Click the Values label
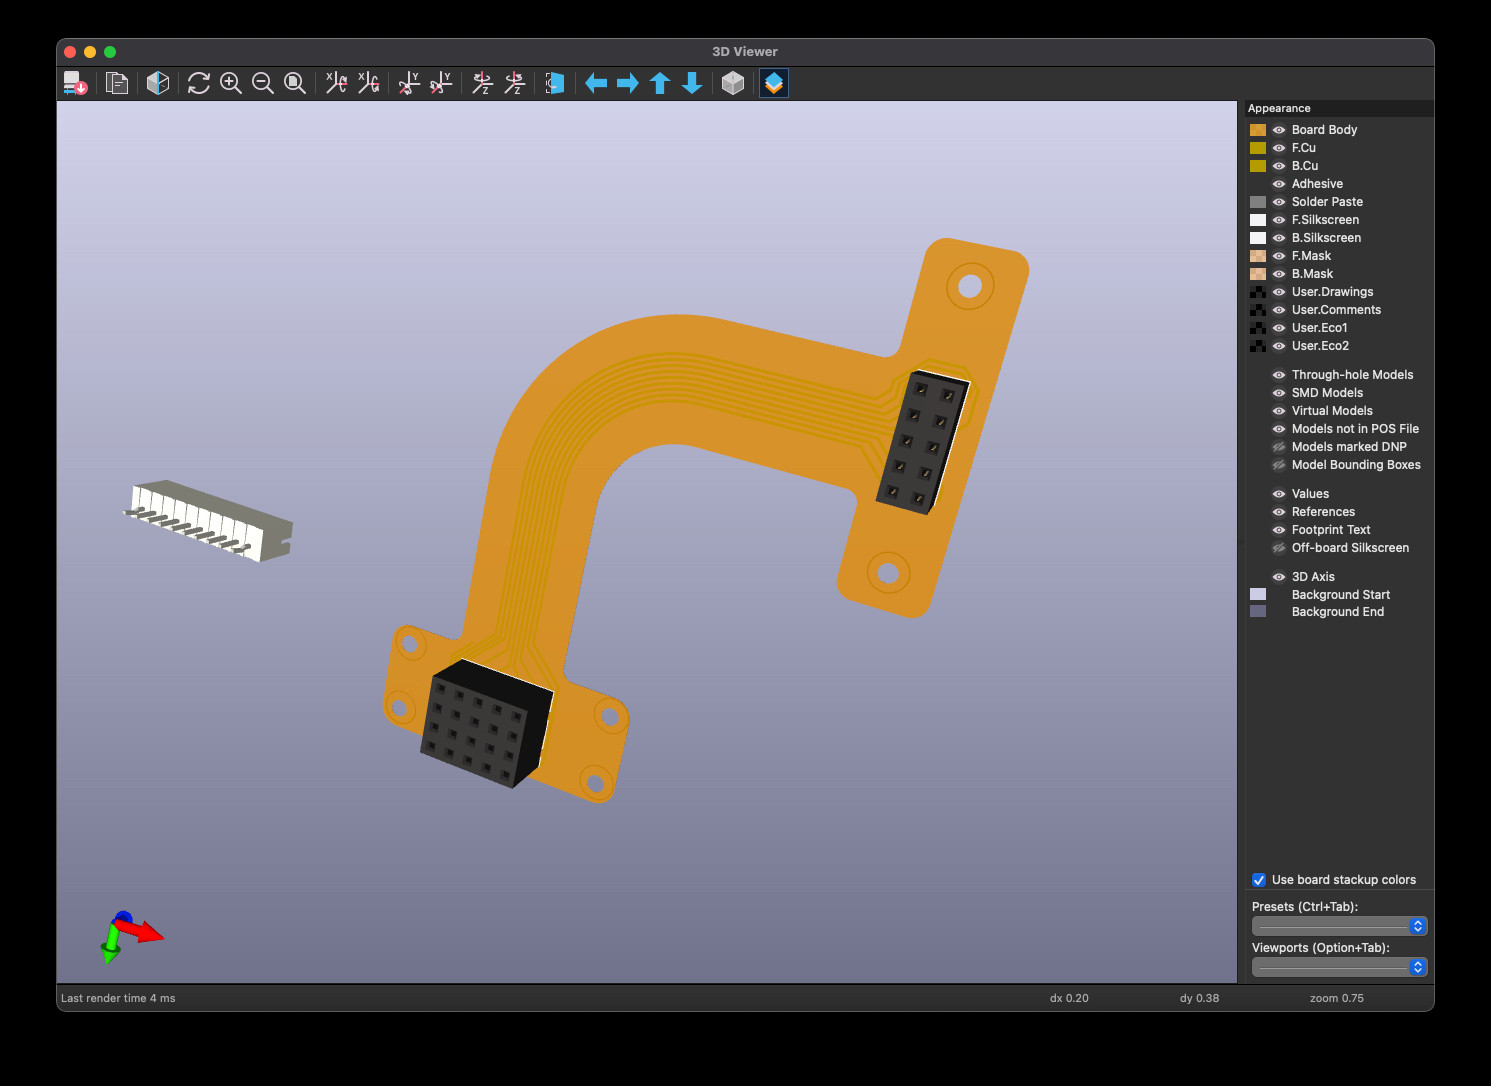The image size is (1491, 1086). (1310, 494)
